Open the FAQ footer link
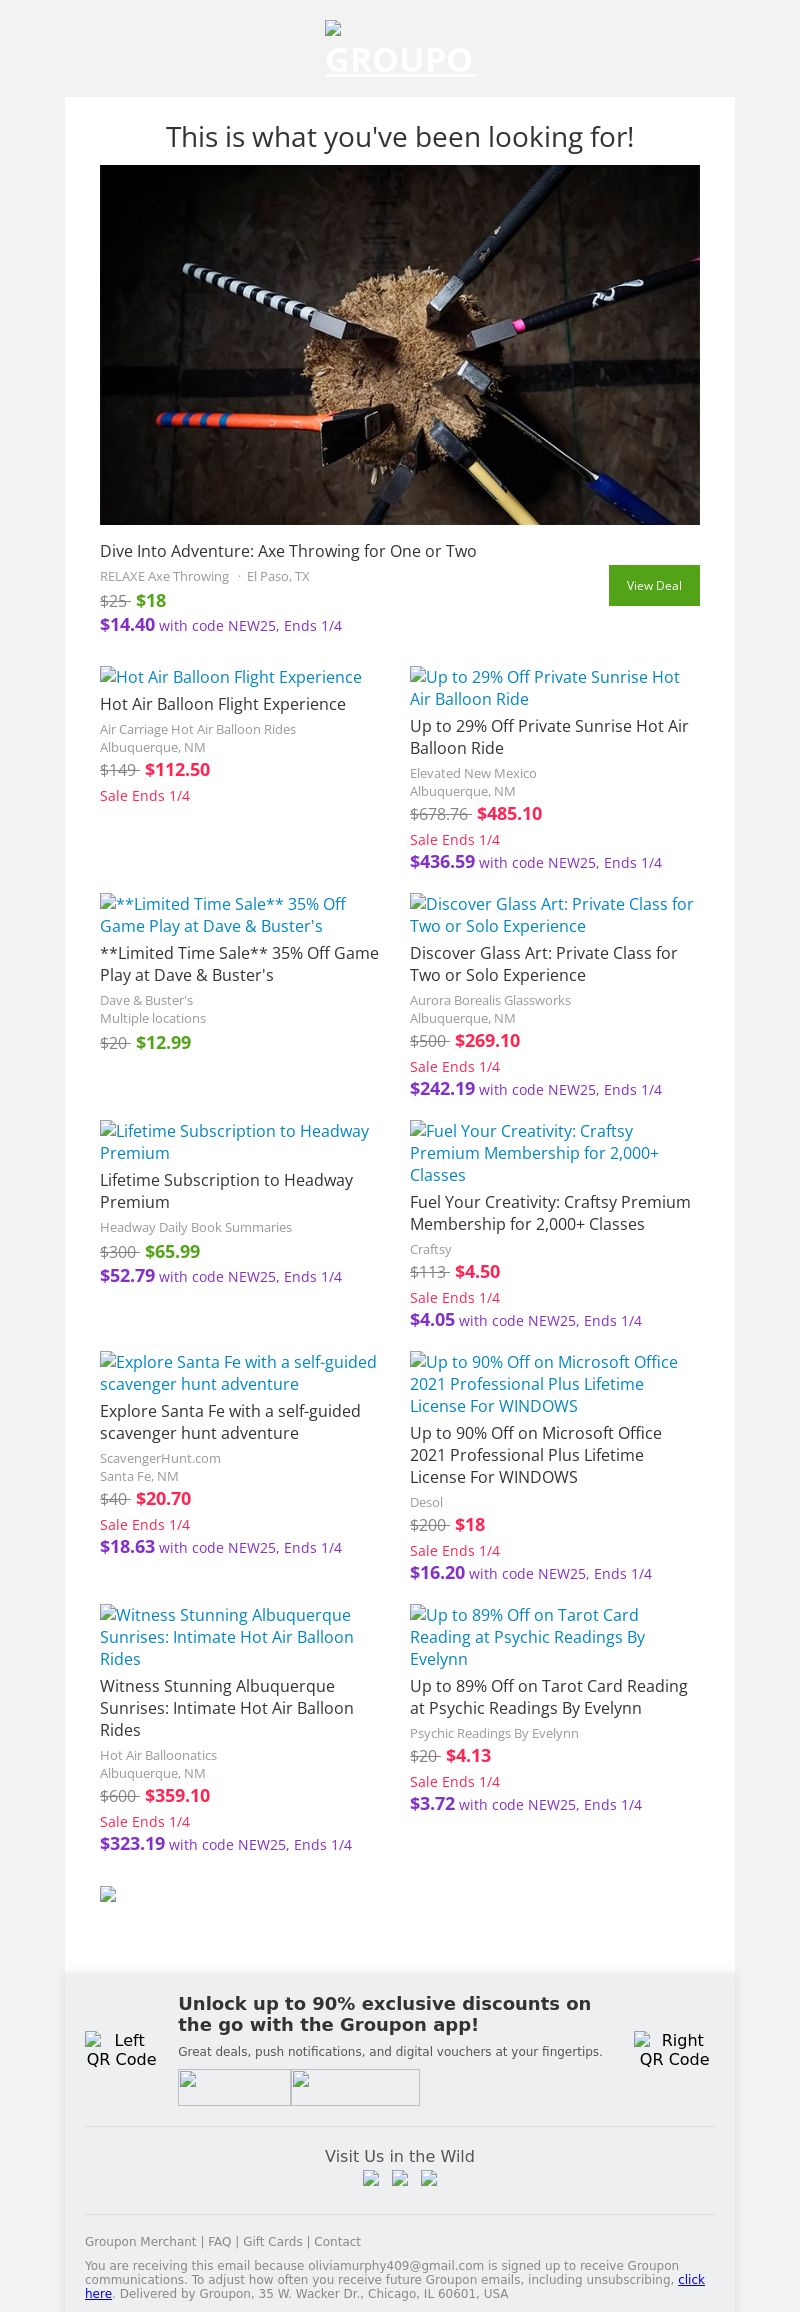 coord(220,2242)
